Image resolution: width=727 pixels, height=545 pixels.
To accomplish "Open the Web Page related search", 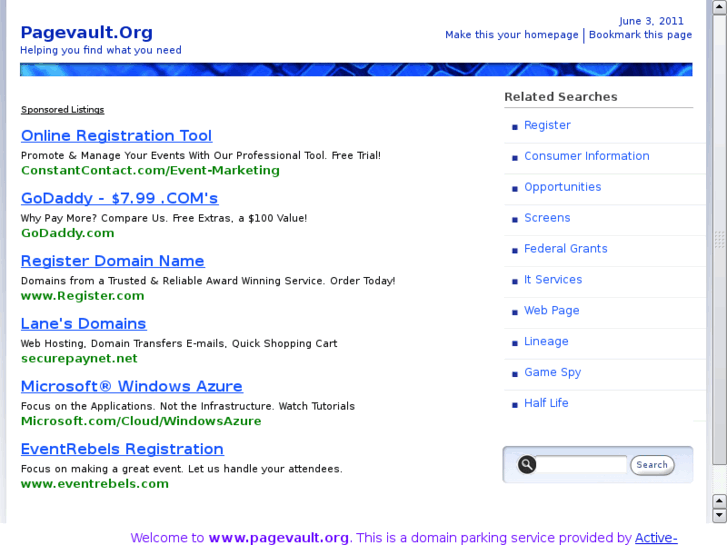I will (552, 310).
